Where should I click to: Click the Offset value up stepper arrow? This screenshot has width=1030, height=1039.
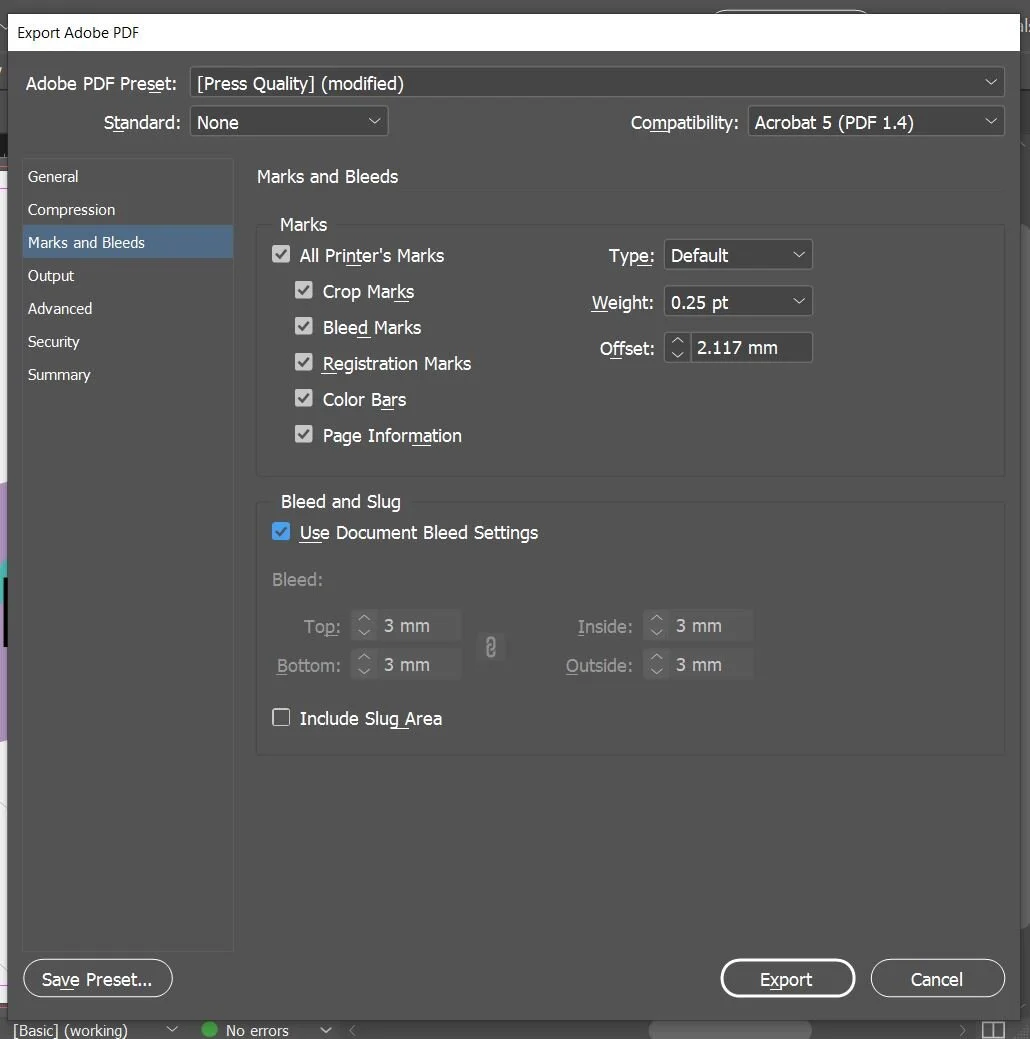(x=676, y=341)
